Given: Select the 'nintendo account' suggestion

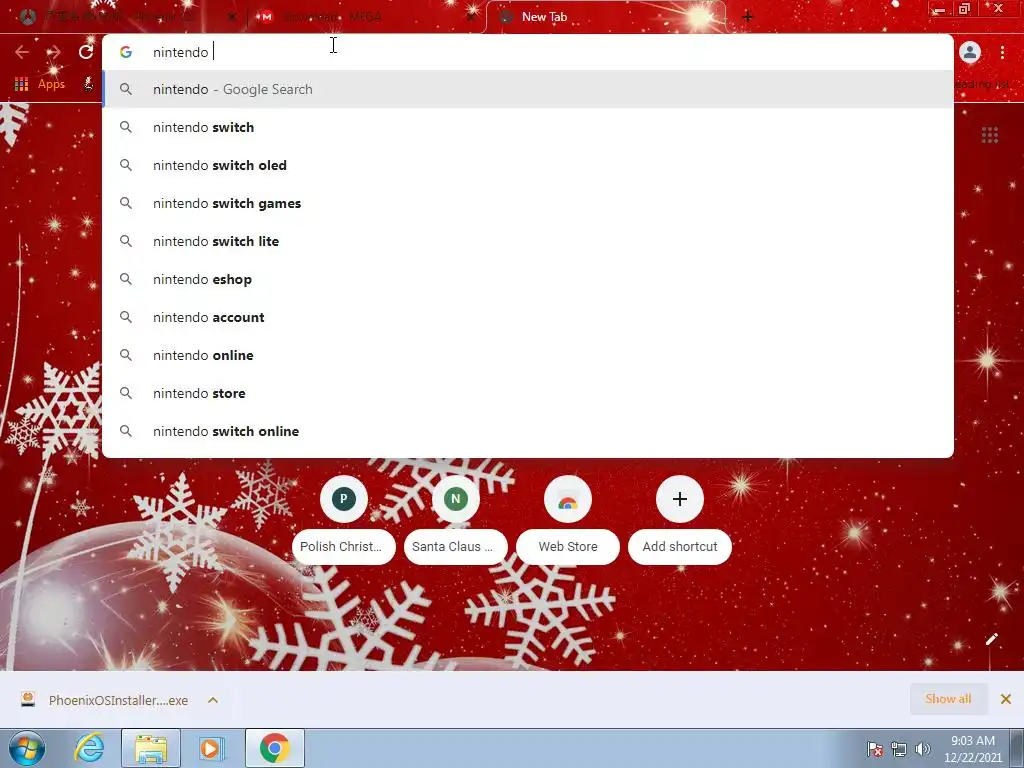Looking at the screenshot, I should (x=528, y=317).
